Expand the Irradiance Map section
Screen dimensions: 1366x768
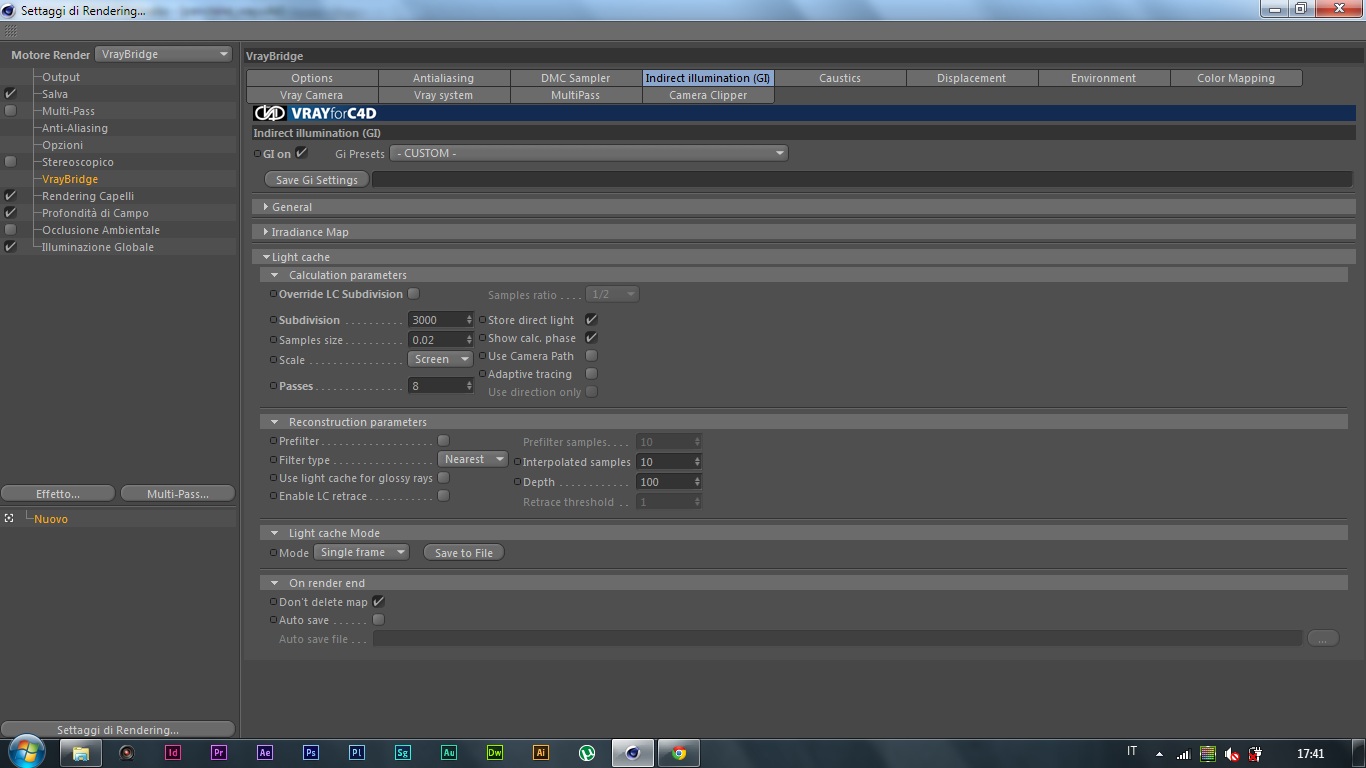point(266,232)
